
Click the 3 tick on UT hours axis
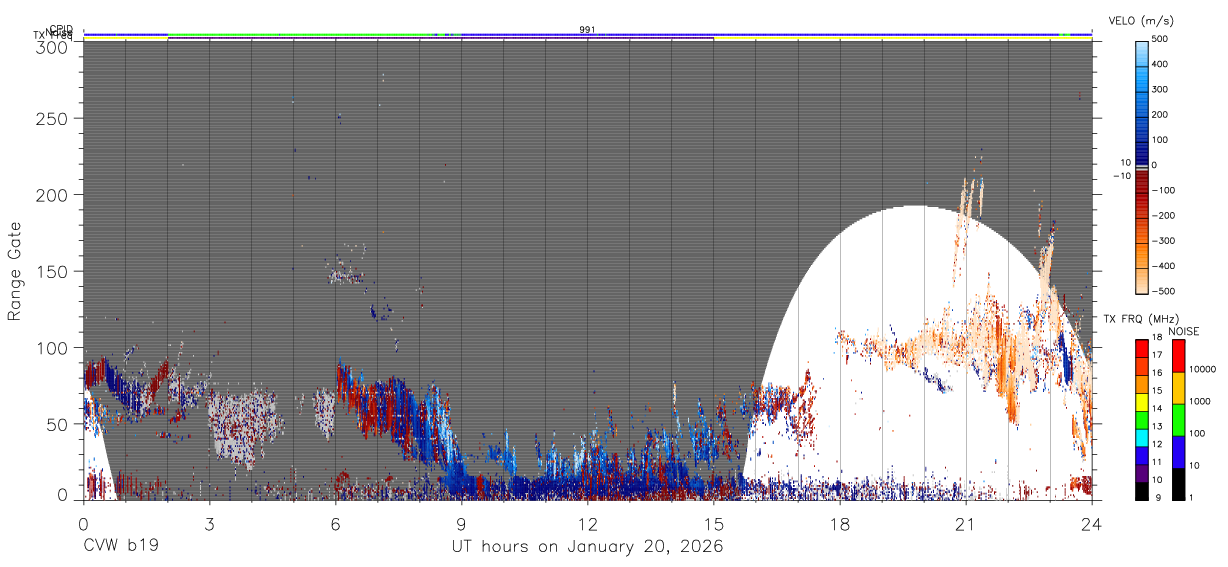coord(209,523)
